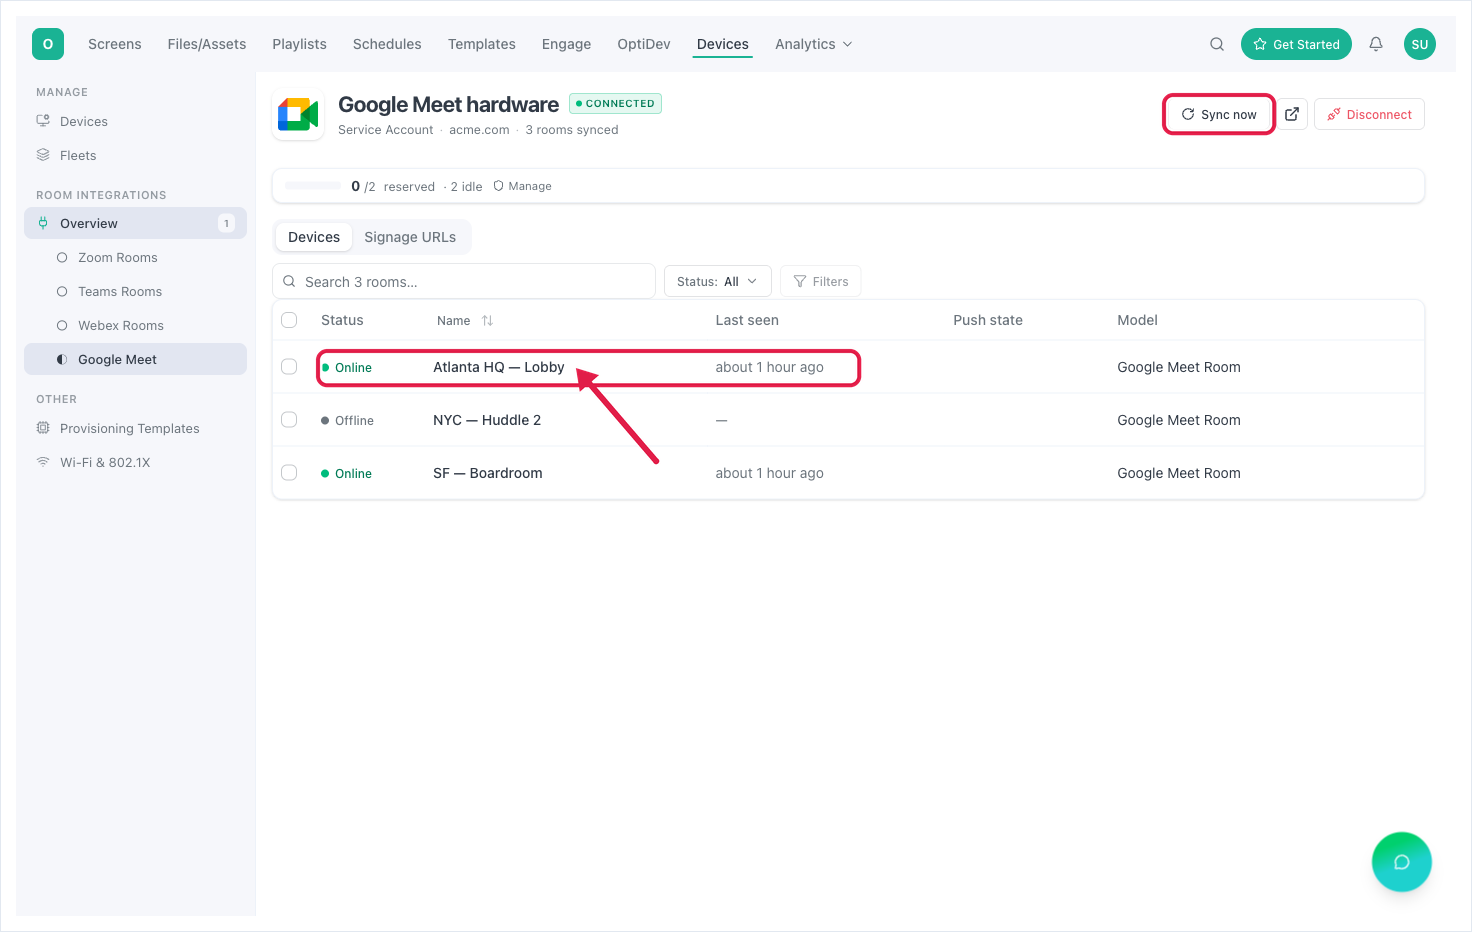Click SF — Boardroom about 1 hour ago
Viewport: 1472px width, 932px height.
pyautogui.click(x=769, y=473)
